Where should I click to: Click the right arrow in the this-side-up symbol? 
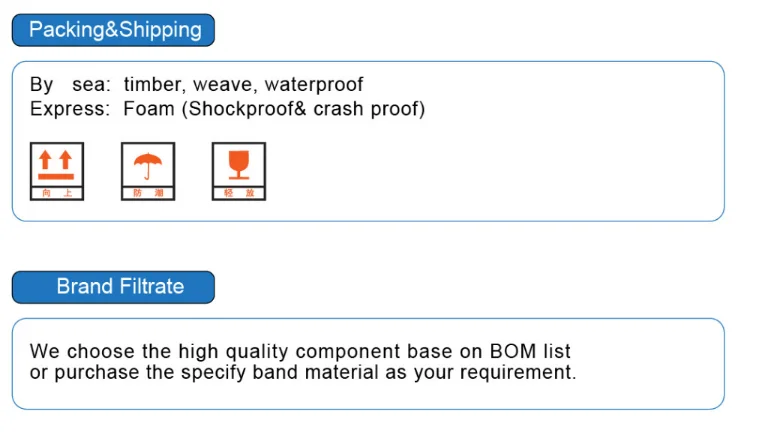(x=67, y=161)
